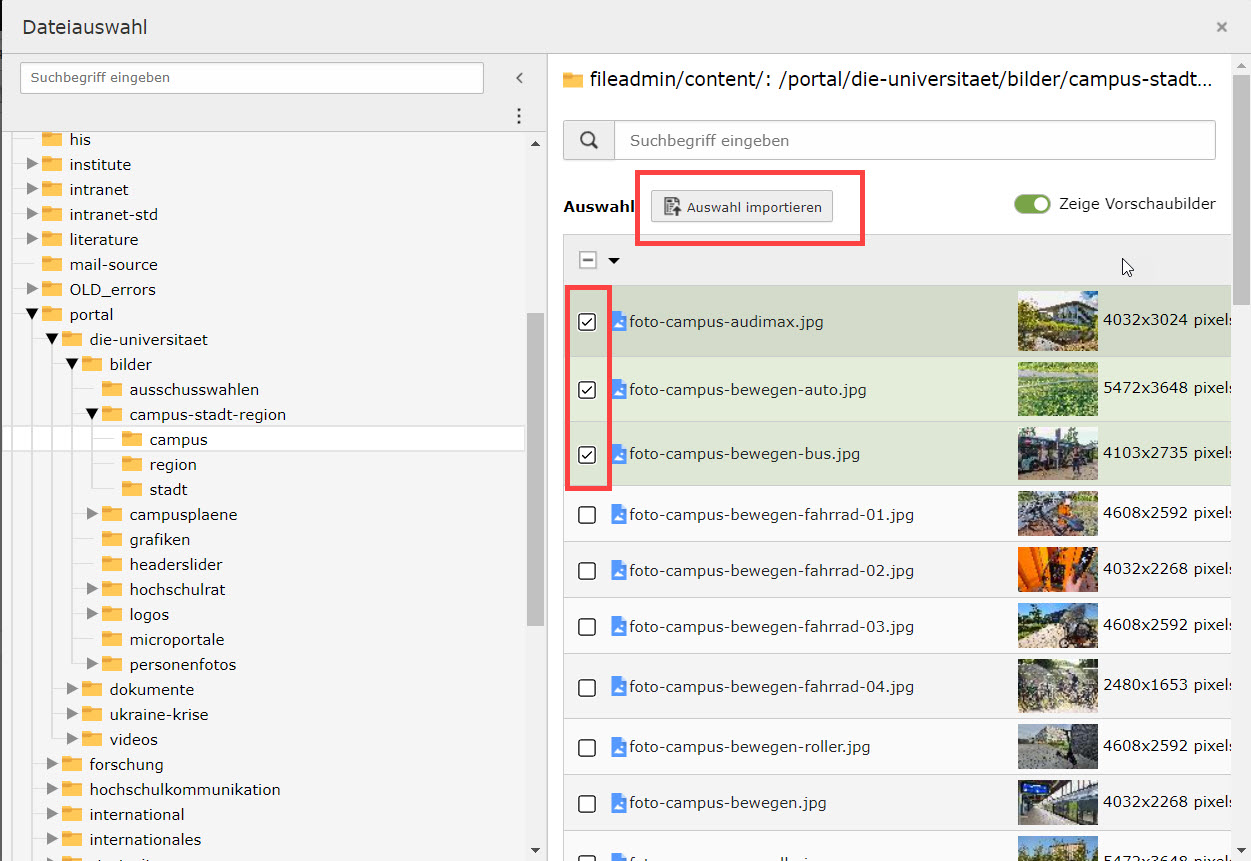Open the foto-campus-bewegen-fahrrad-03.jpg file name
The image size is (1251, 861).
771,627
